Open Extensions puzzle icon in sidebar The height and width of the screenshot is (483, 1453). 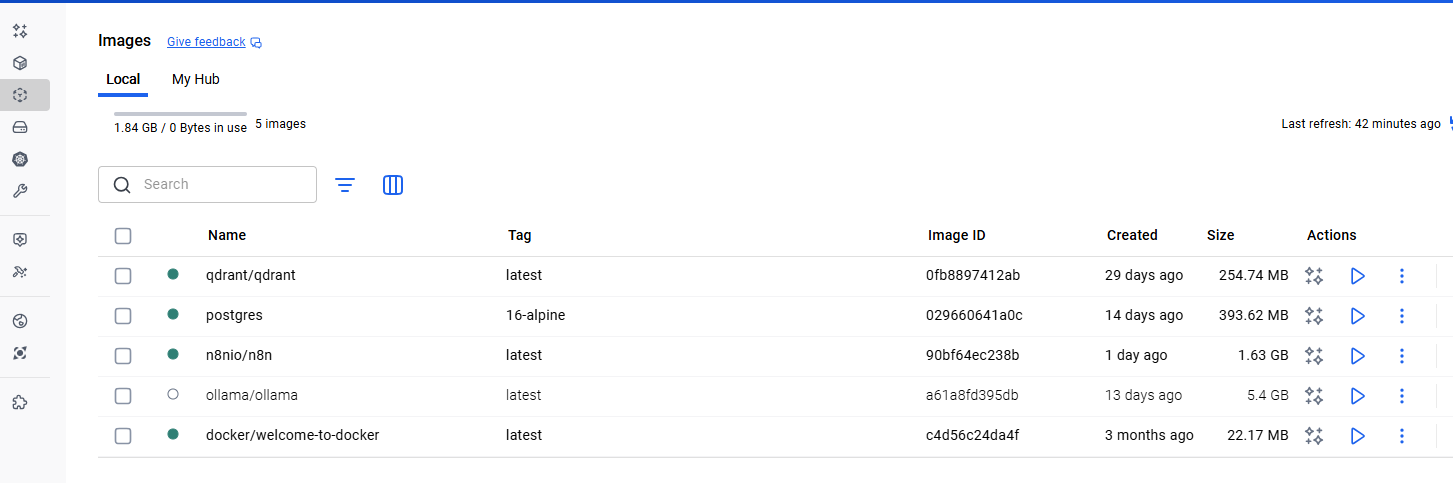tap(20, 402)
